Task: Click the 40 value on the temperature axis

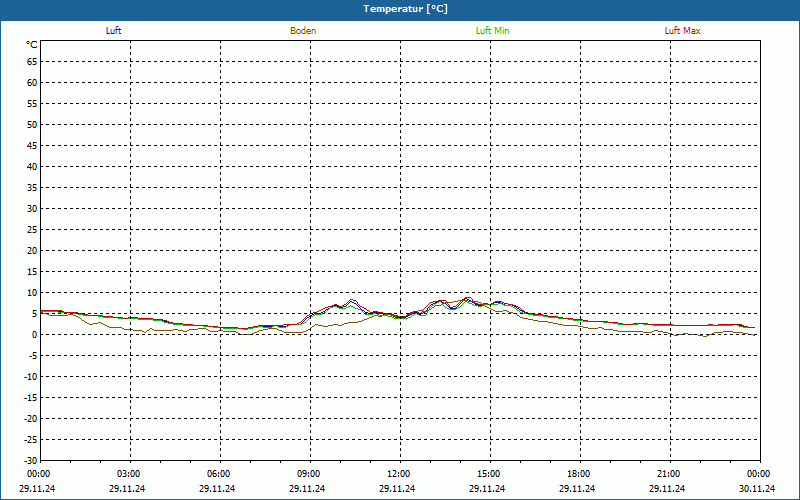Action: [32, 167]
